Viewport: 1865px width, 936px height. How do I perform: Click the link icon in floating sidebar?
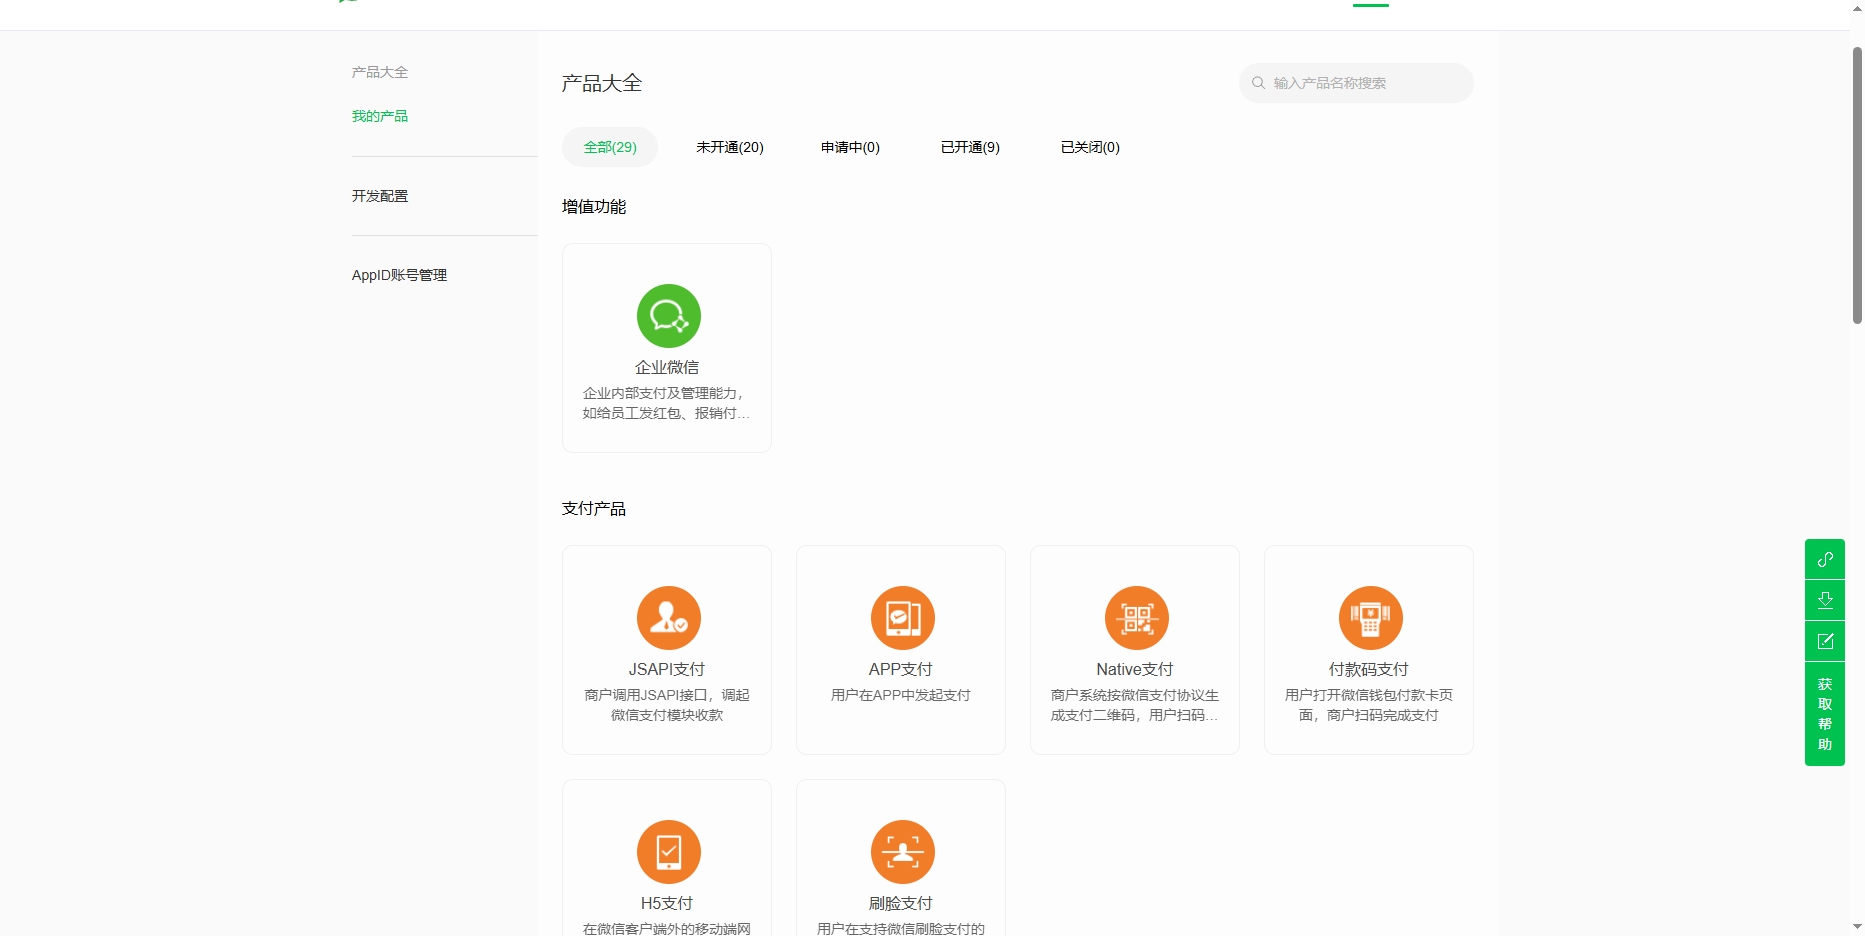click(1824, 559)
